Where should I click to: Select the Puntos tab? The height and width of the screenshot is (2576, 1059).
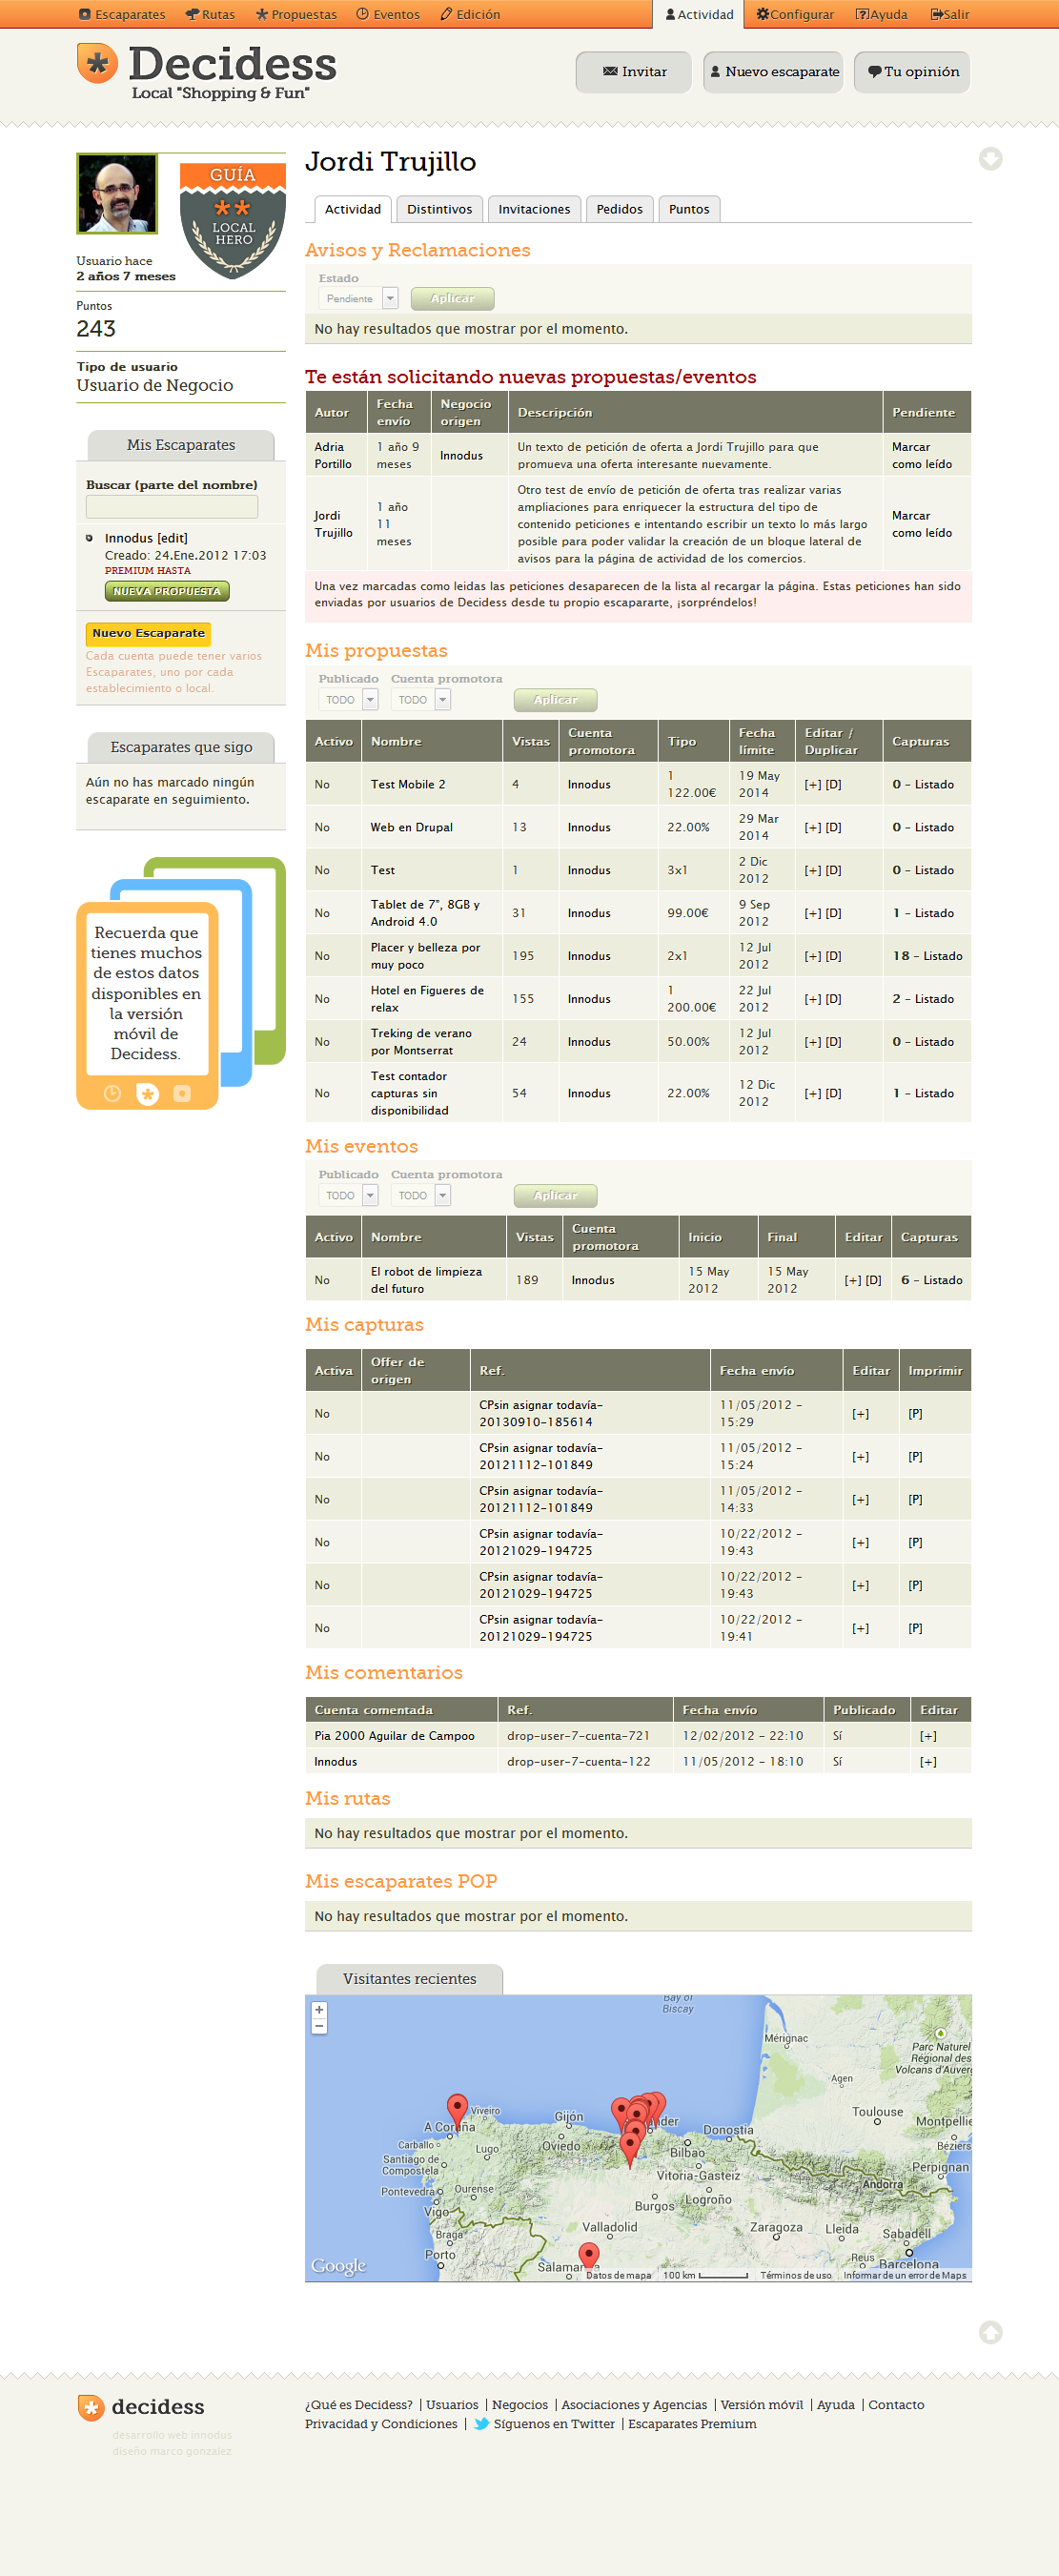coord(689,209)
